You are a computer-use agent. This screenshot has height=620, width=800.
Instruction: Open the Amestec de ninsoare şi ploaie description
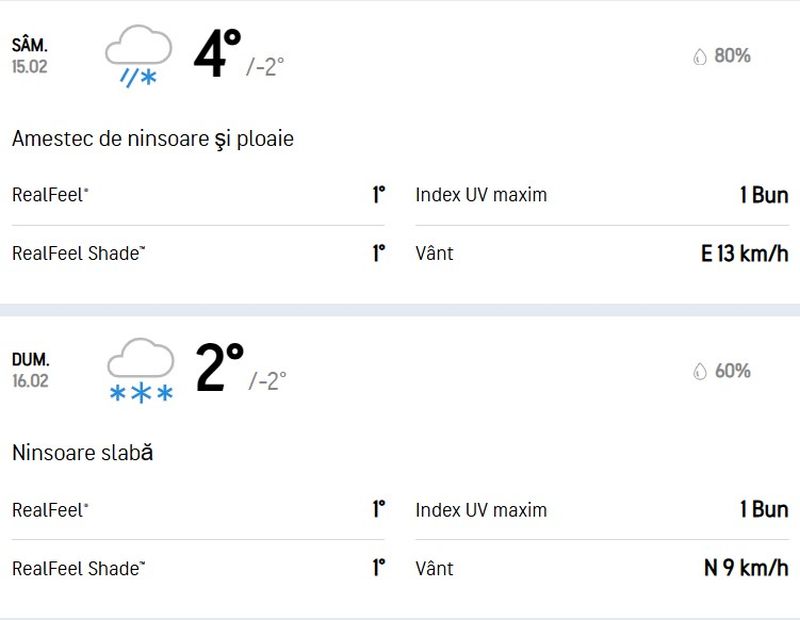(153, 139)
